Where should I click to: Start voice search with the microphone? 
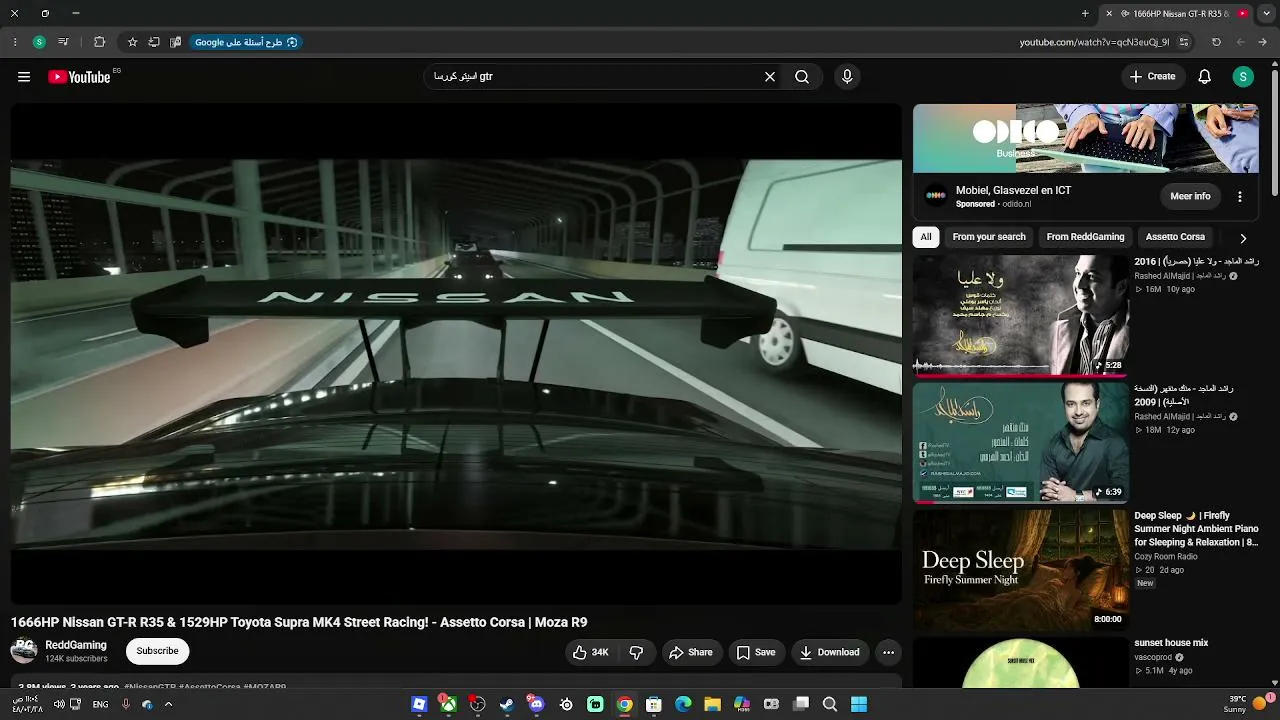847,77
